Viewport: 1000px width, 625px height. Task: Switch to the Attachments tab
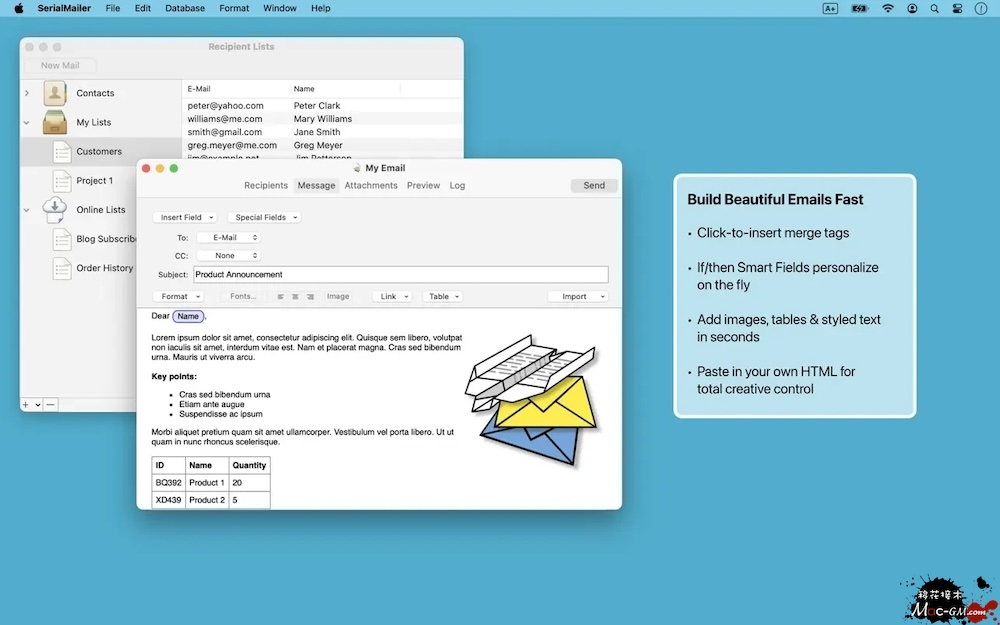pyautogui.click(x=371, y=185)
